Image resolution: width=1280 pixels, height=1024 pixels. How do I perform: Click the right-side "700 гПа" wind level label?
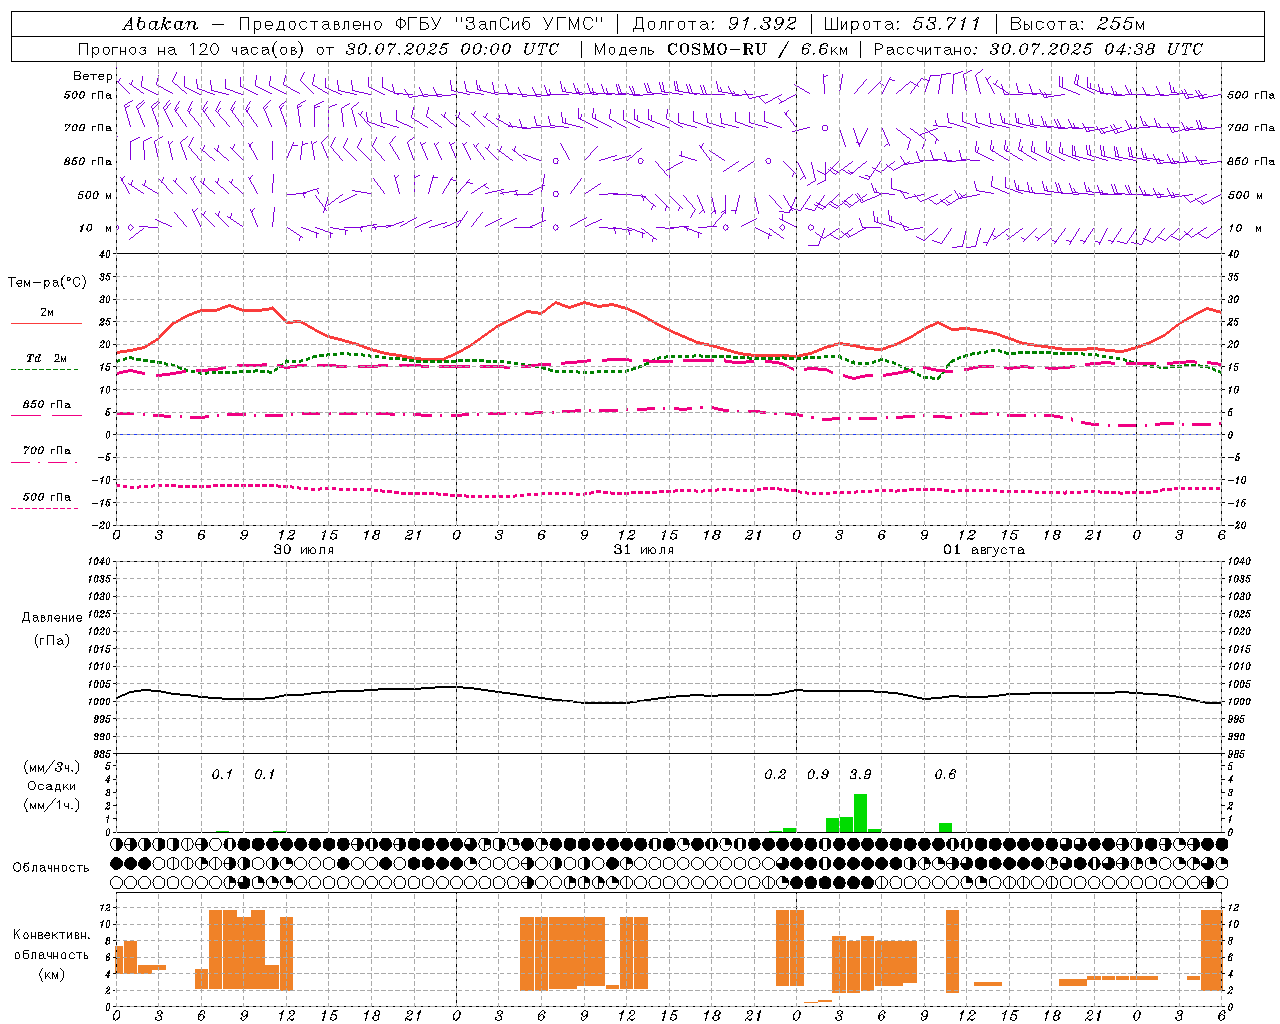pyautogui.click(x=1251, y=128)
